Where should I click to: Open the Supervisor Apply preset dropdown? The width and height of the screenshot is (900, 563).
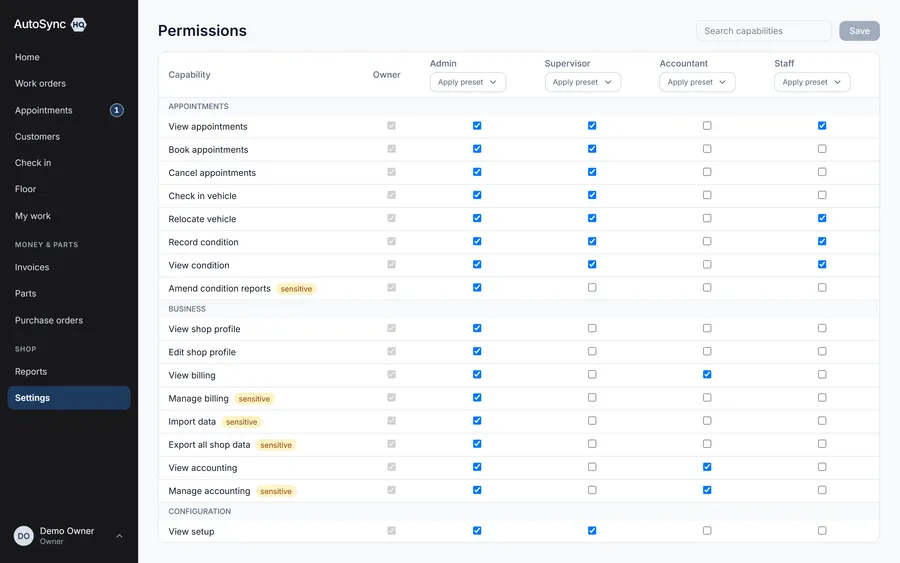583,82
